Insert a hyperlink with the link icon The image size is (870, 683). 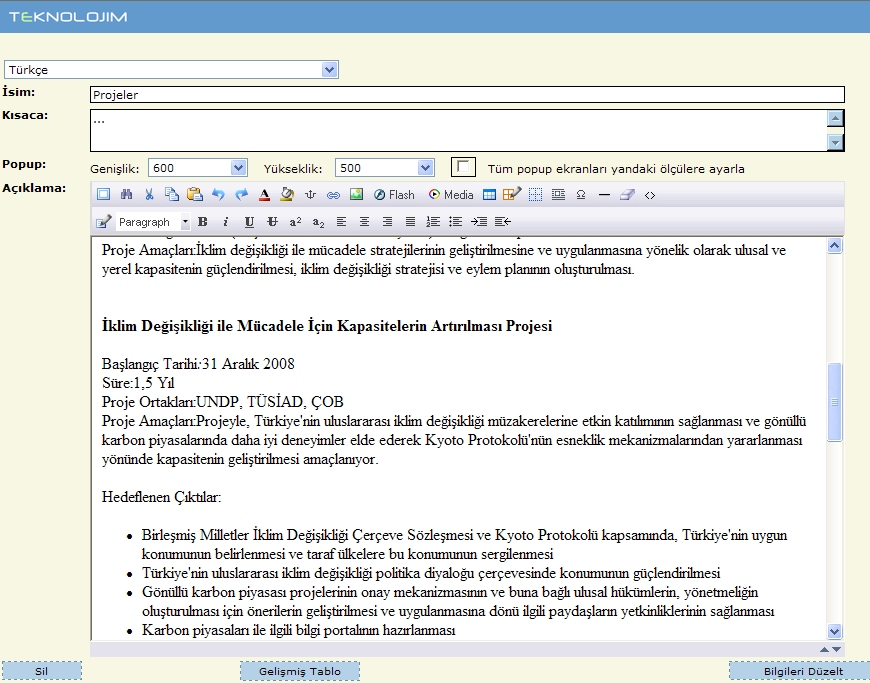pos(333,195)
